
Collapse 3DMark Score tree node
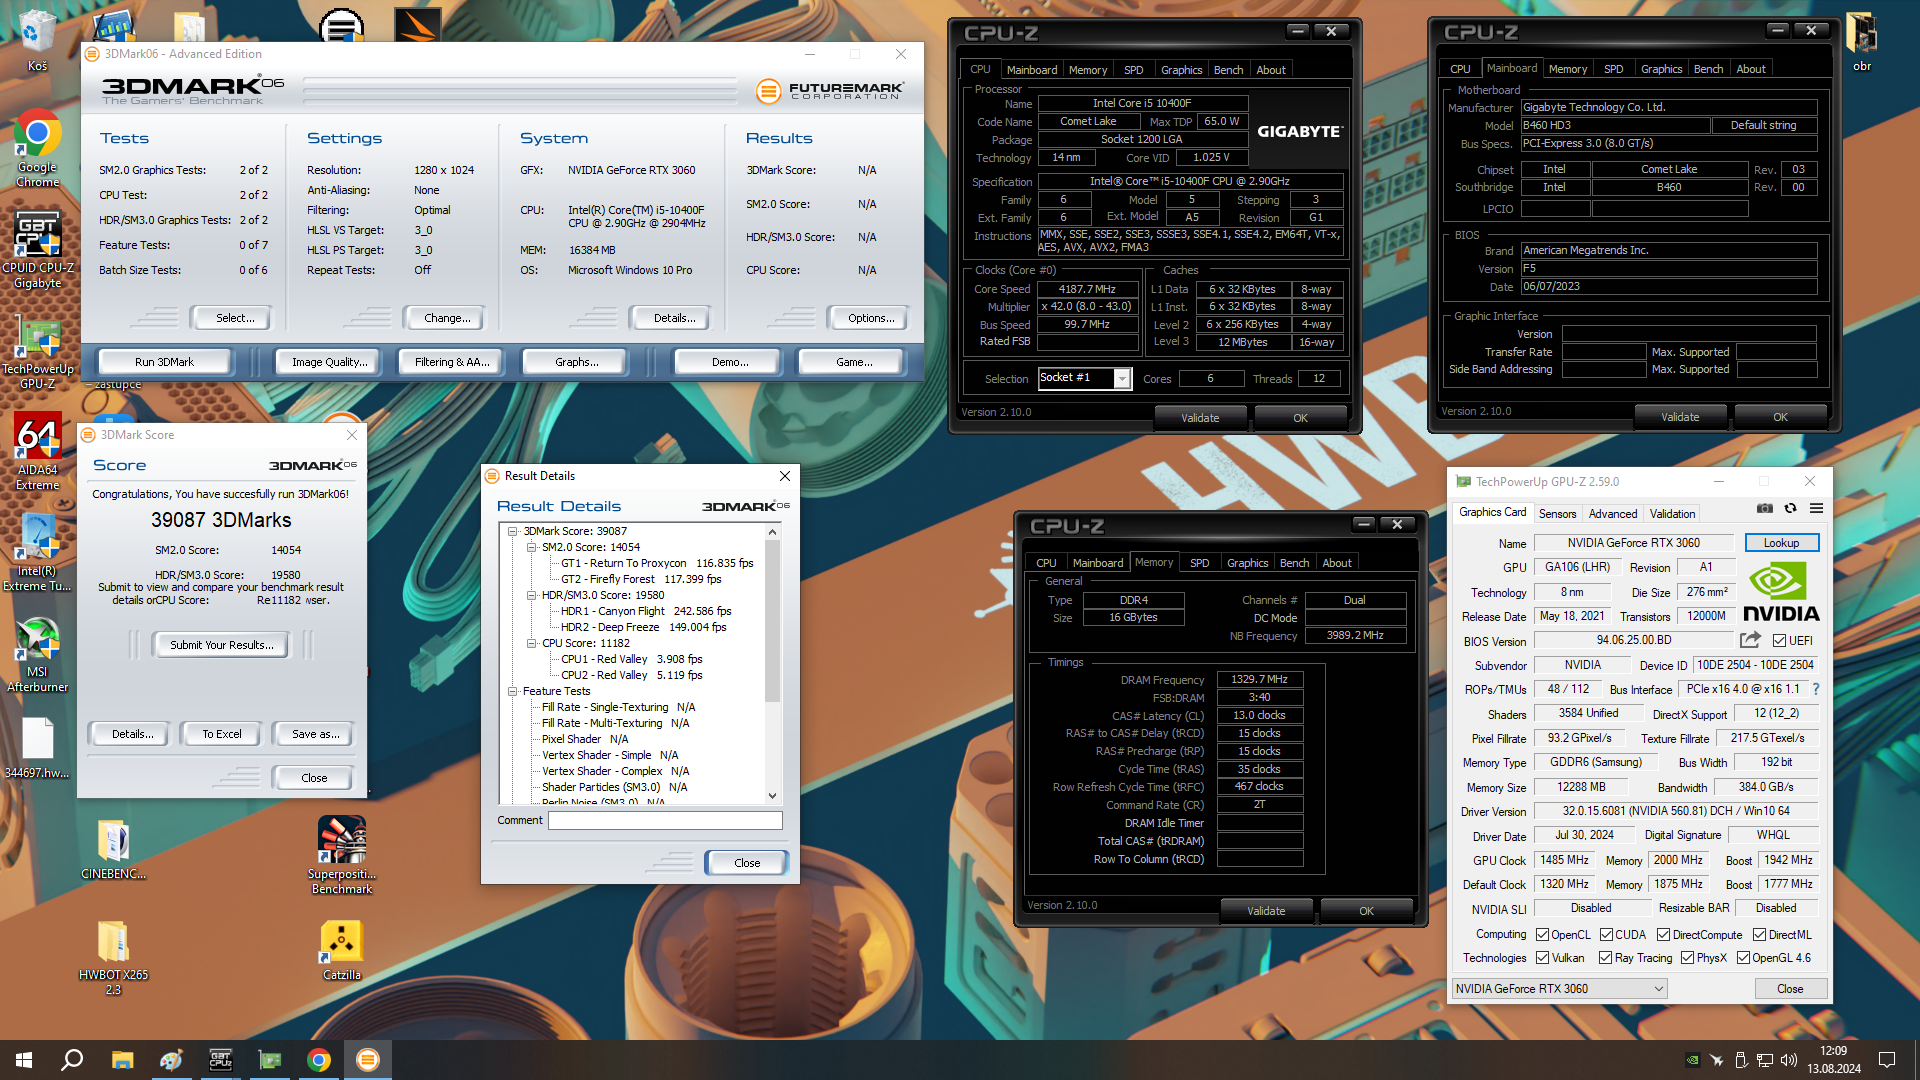pyautogui.click(x=513, y=531)
